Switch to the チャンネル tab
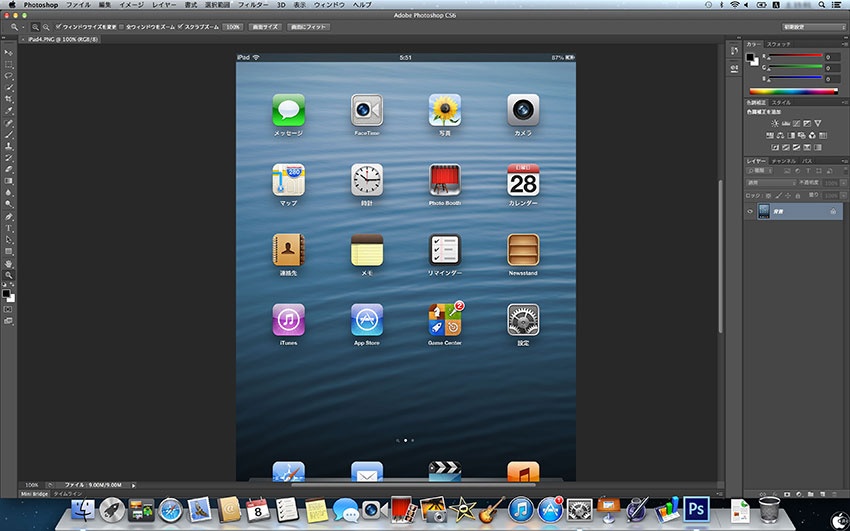 [783, 161]
